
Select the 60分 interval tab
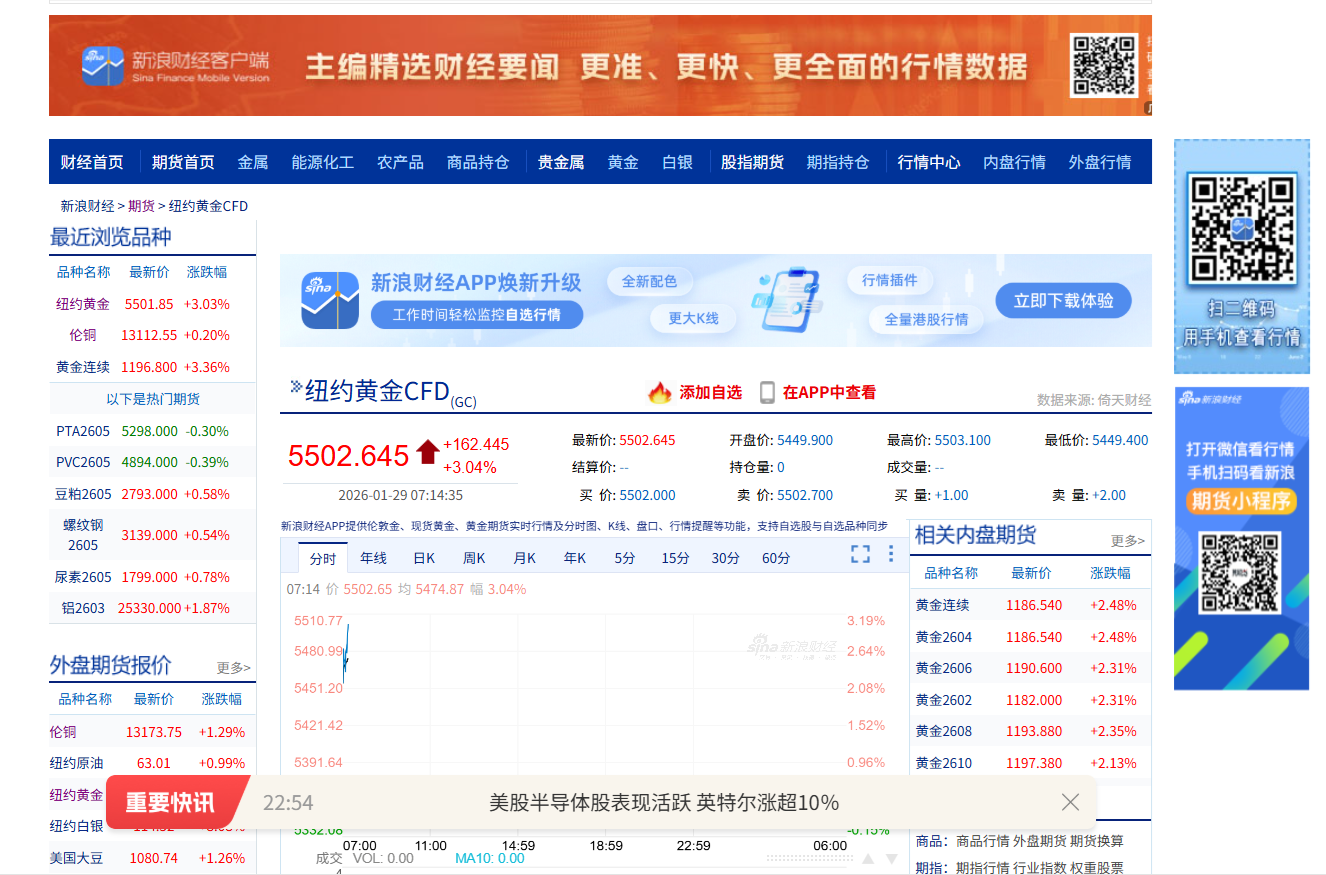(776, 558)
